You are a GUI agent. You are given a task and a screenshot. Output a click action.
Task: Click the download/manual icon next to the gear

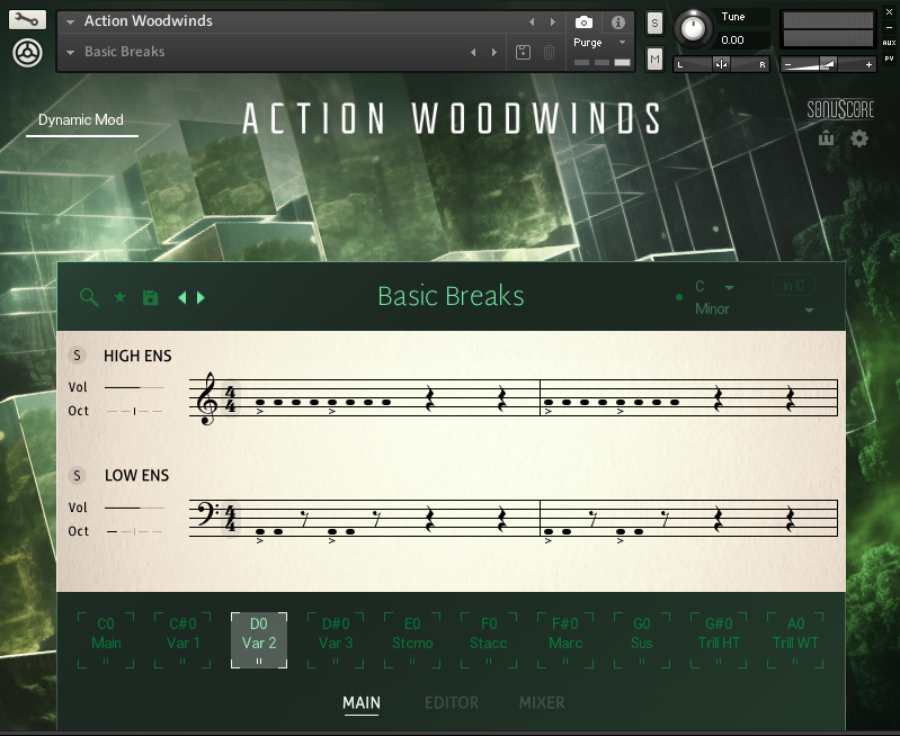point(826,139)
